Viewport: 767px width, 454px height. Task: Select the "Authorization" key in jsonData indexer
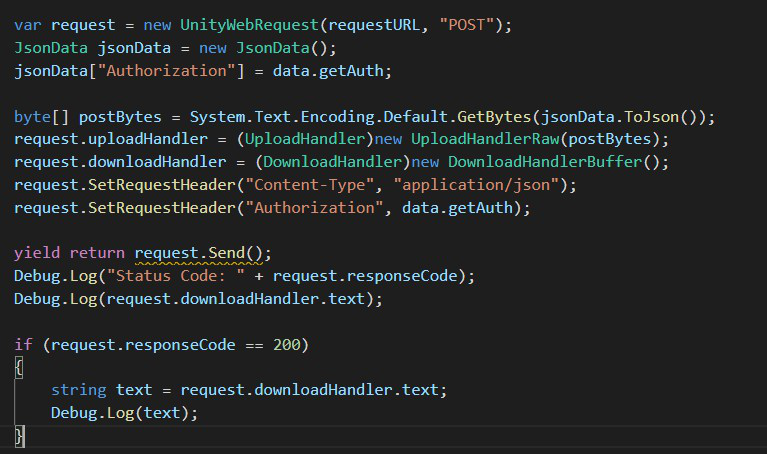point(167,71)
